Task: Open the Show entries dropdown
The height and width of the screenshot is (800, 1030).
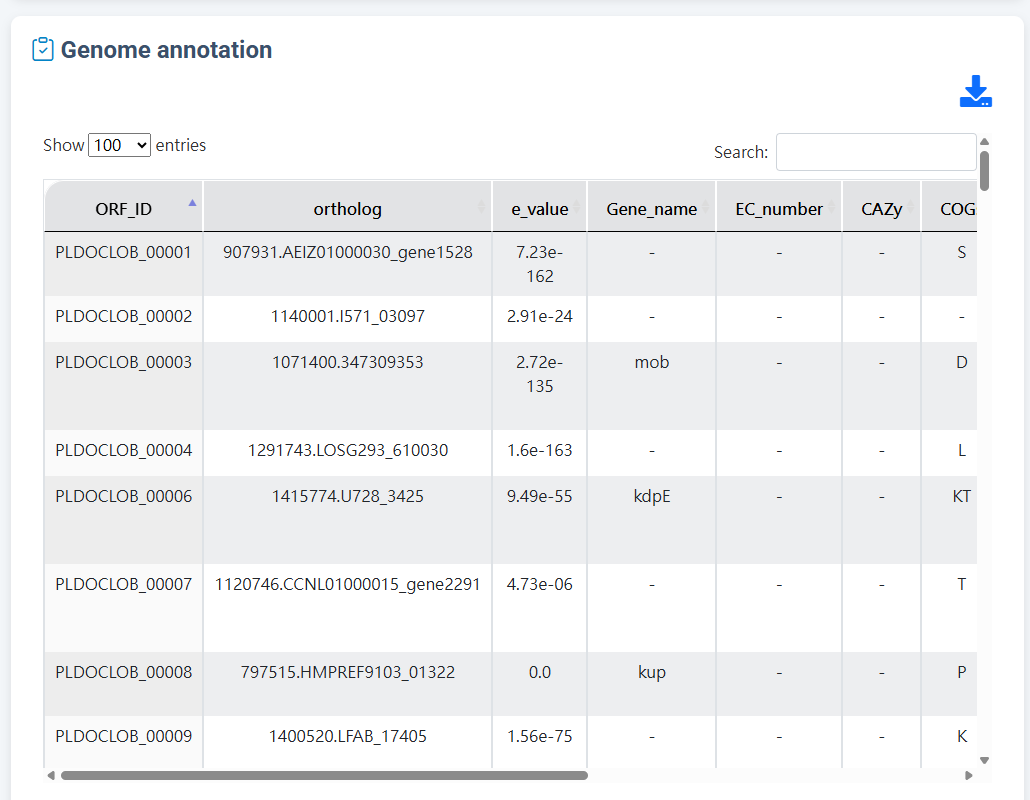Action: [119, 145]
